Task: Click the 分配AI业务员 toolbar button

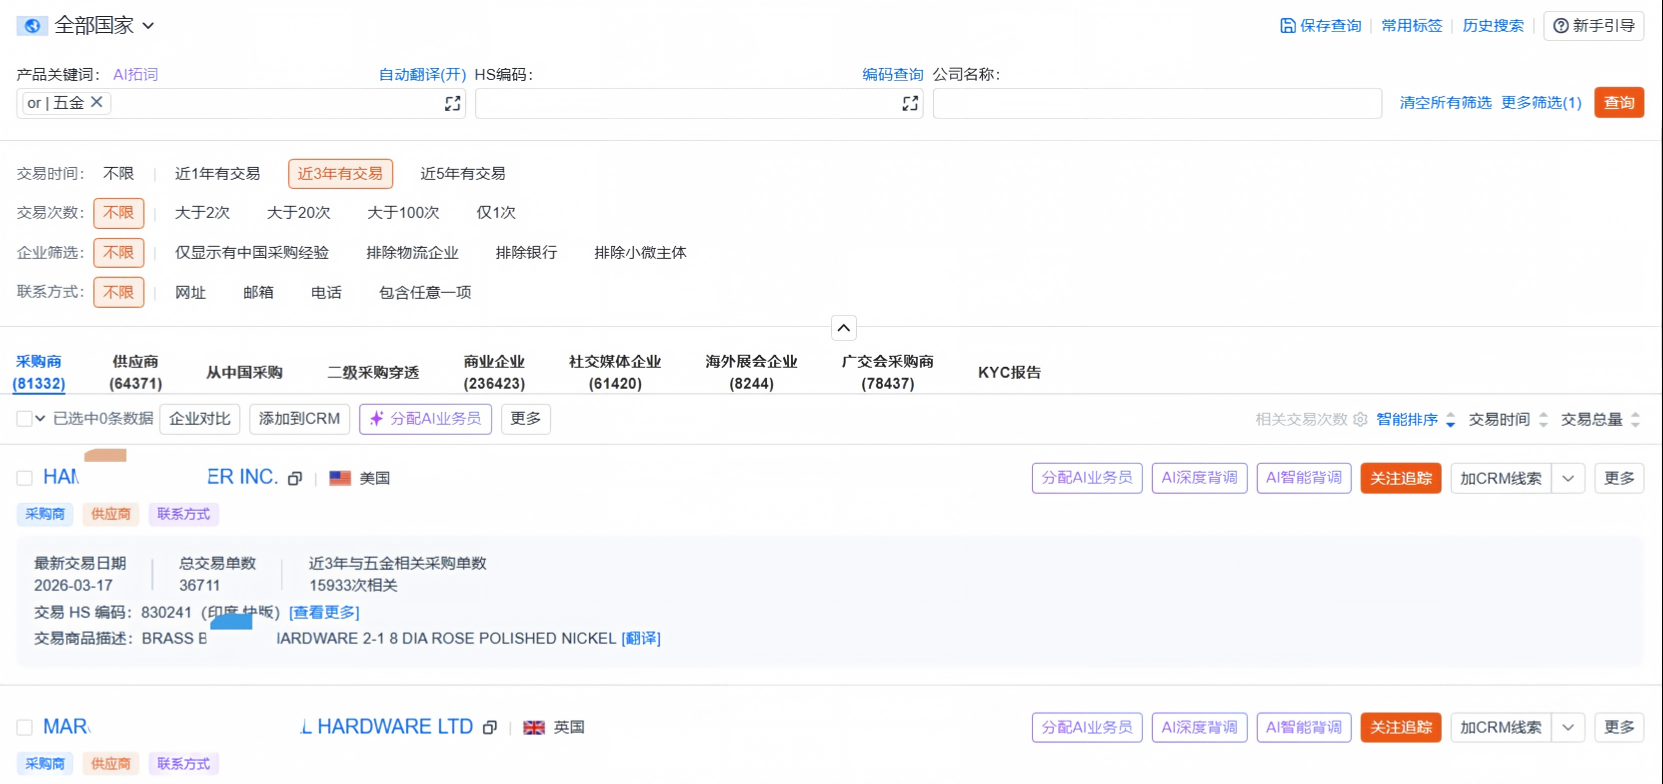Action: 425,419
